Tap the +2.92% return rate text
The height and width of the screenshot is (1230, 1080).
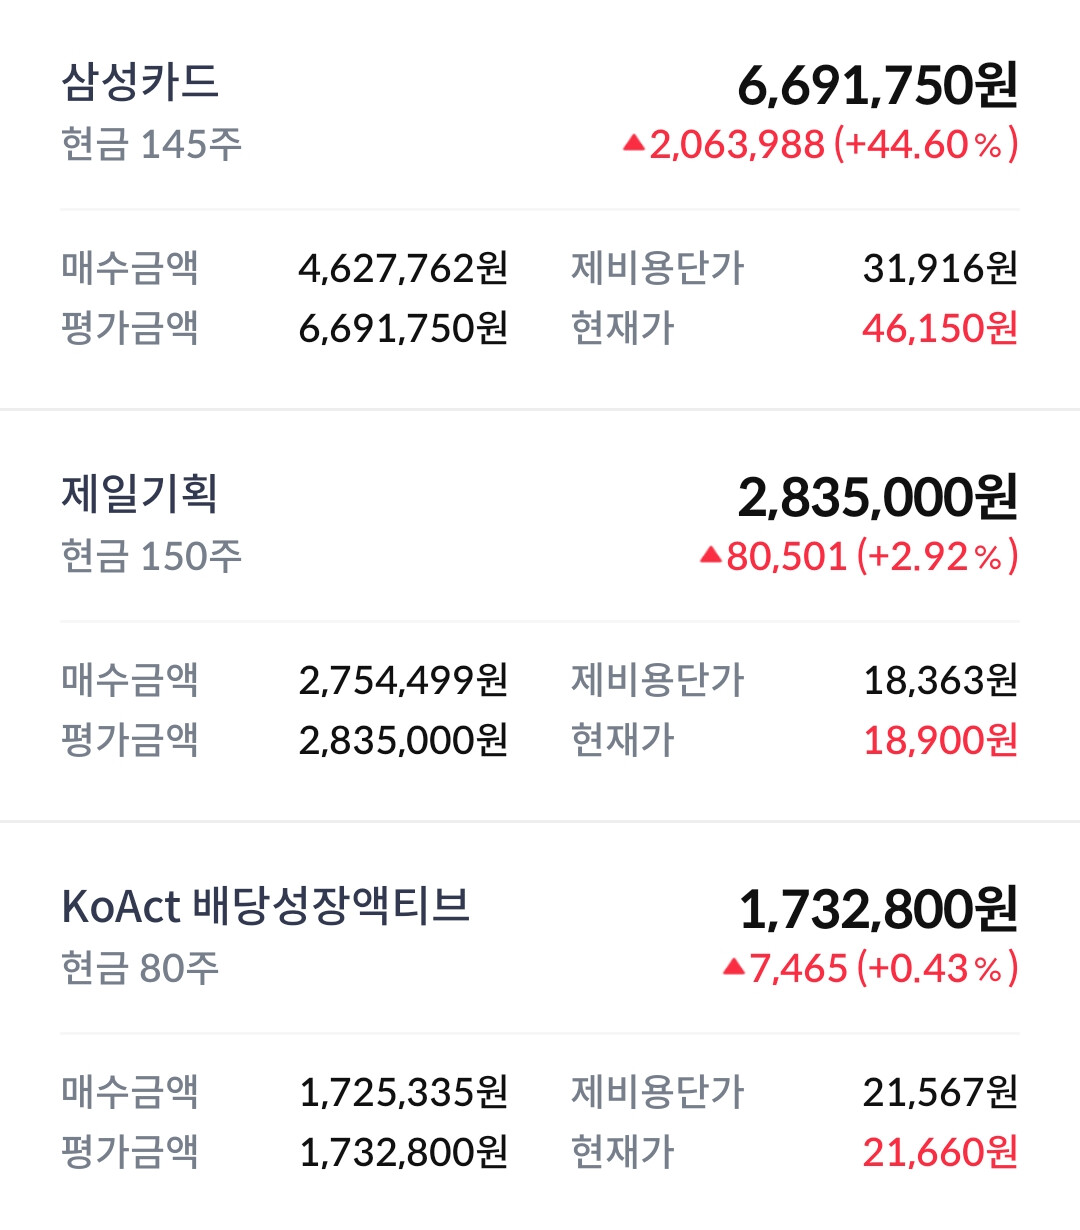pos(938,557)
